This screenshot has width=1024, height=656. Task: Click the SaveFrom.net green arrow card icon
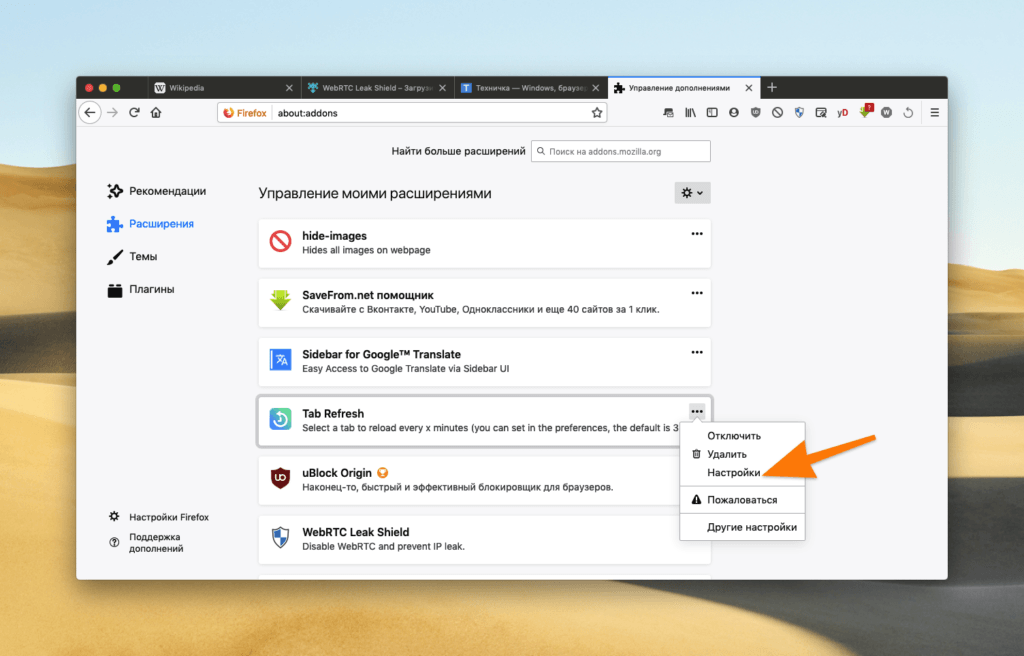[x=280, y=301]
